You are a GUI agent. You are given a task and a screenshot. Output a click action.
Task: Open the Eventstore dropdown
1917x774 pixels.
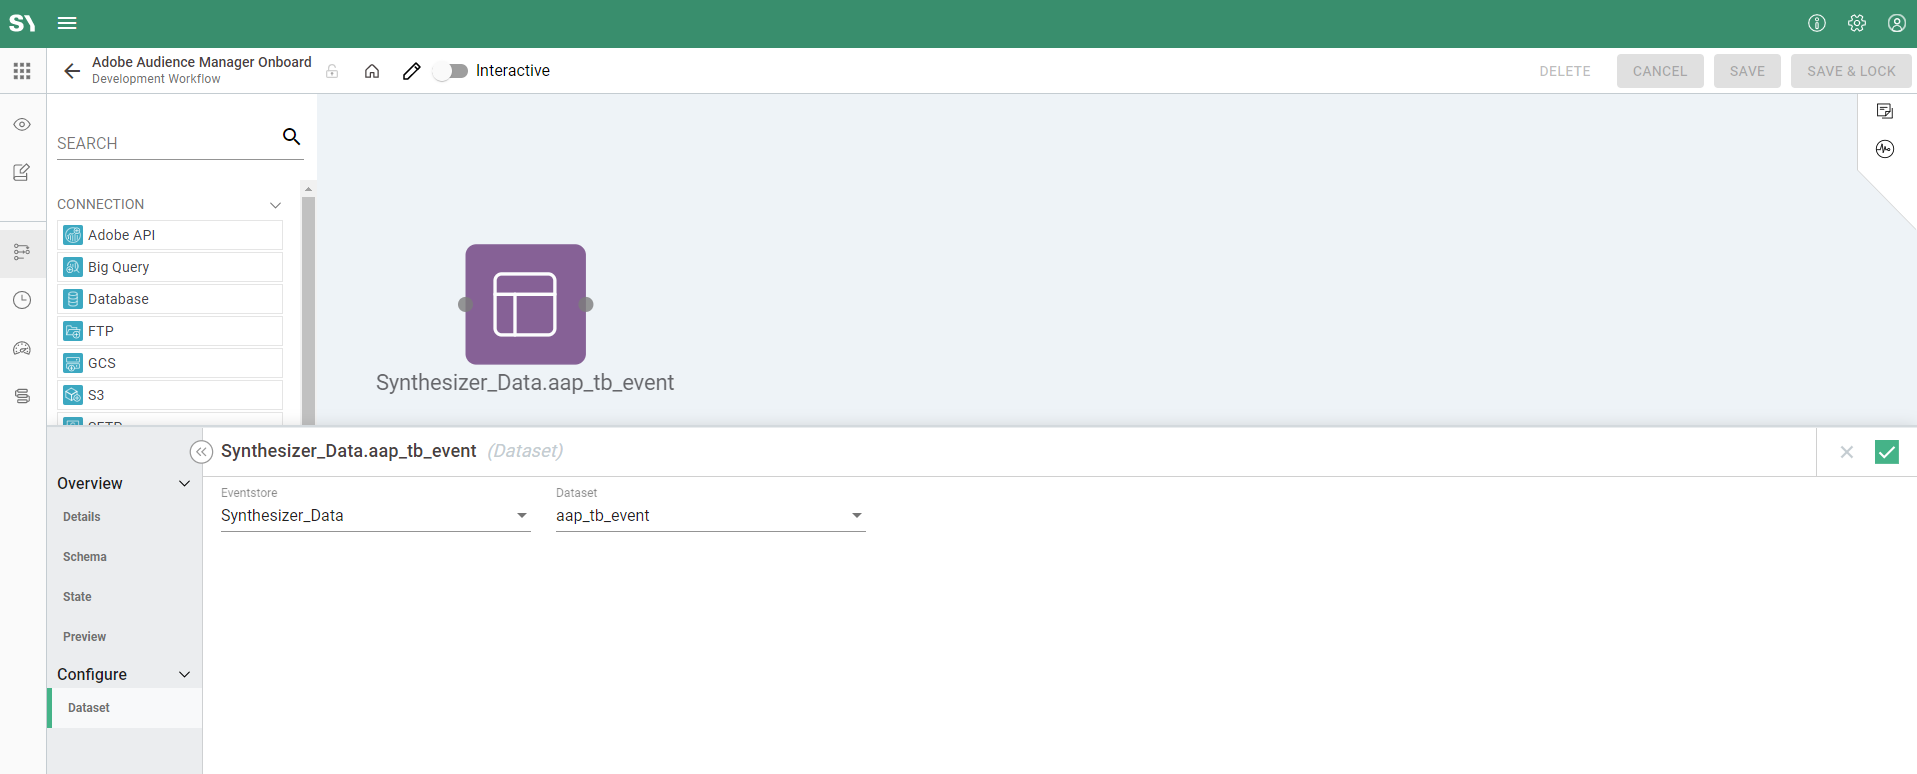coord(375,516)
